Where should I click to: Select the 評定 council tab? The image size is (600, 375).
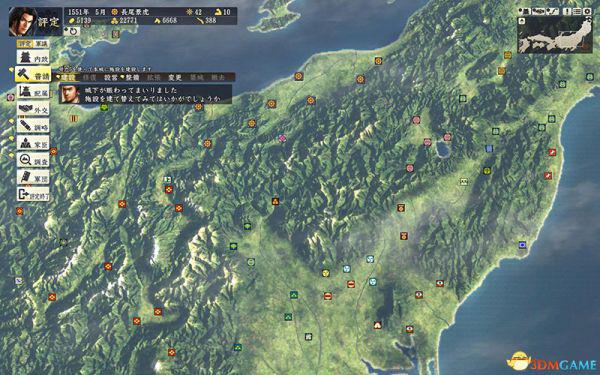pos(25,44)
